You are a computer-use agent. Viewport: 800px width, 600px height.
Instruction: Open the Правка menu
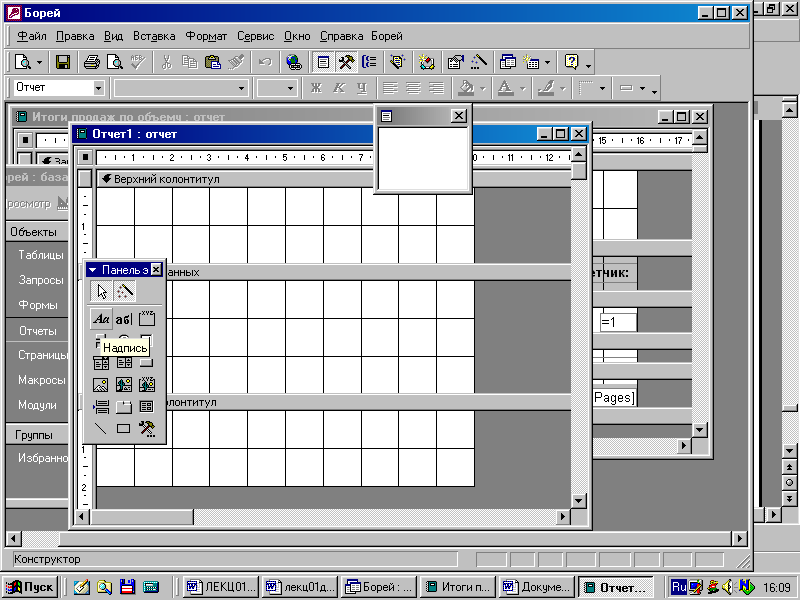point(75,36)
